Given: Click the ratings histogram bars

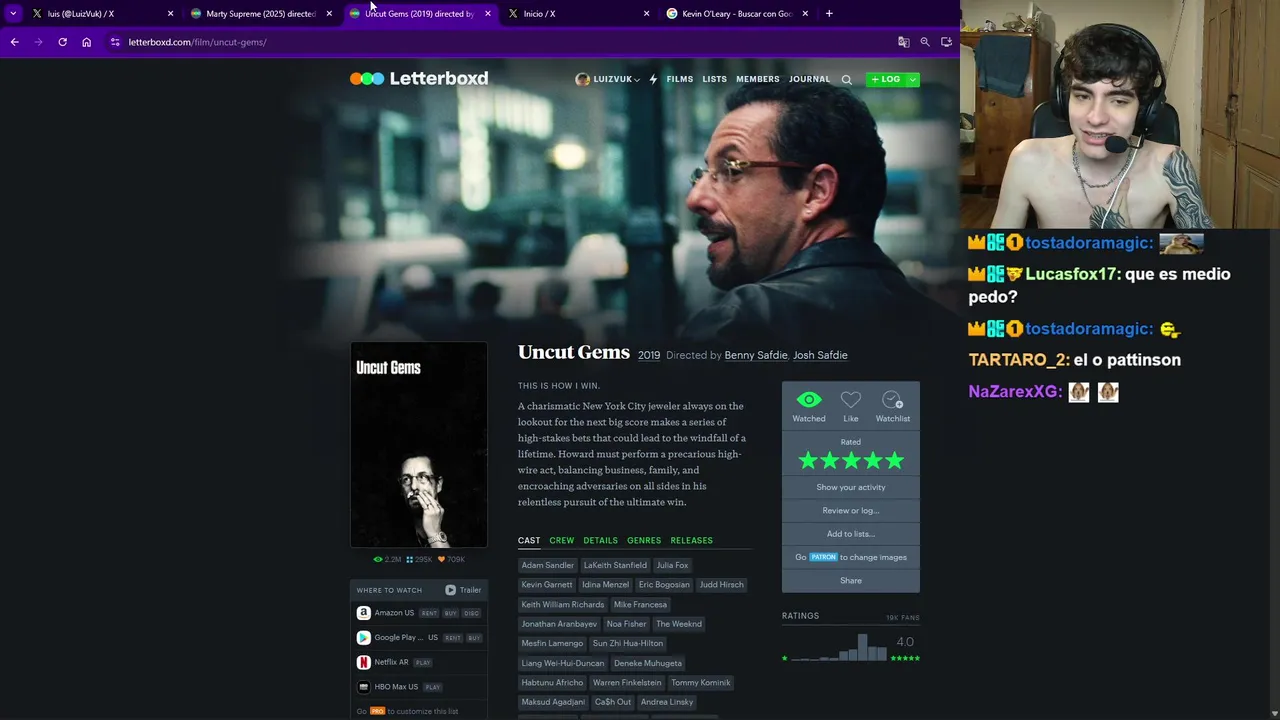Looking at the screenshot, I should pos(840,646).
